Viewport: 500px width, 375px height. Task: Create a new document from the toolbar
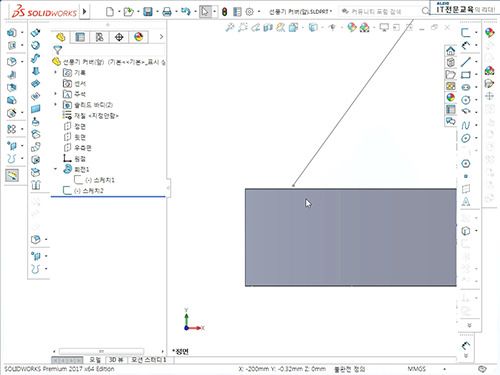[x=110, y=12]
